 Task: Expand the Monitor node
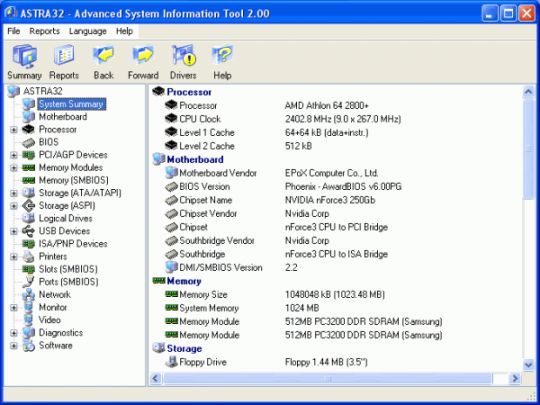point(13,308)
